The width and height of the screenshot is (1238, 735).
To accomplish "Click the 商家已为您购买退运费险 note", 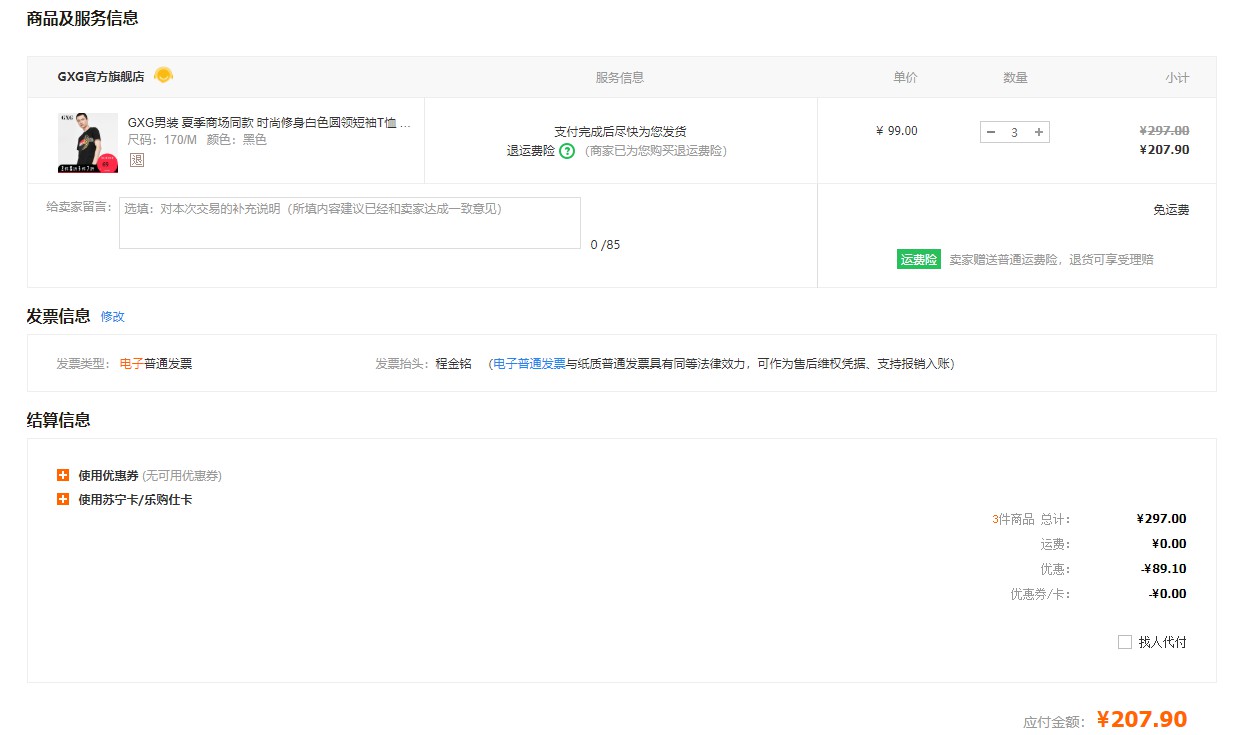I will (656, 151).
